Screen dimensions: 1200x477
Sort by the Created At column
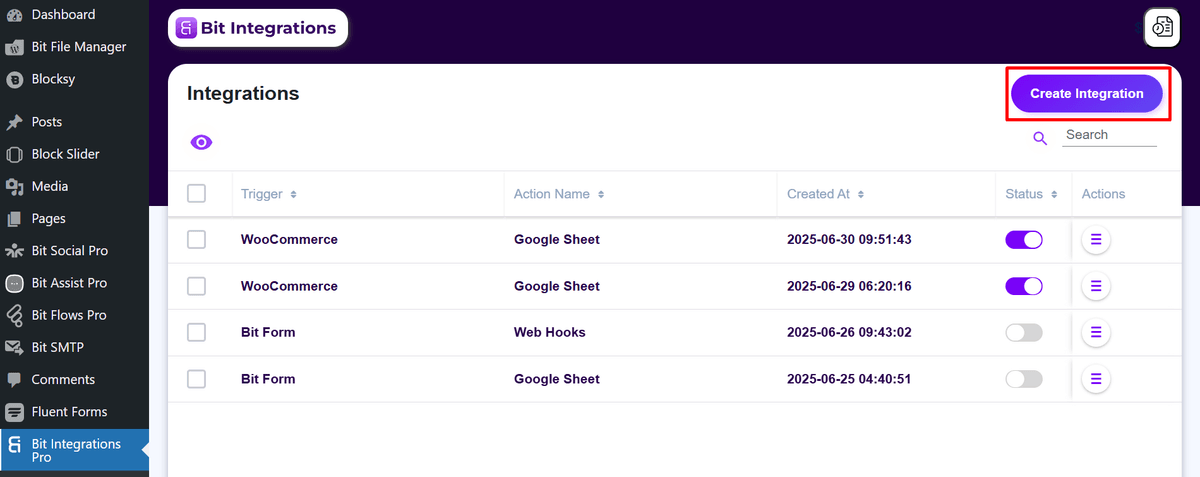coord(826,194)
